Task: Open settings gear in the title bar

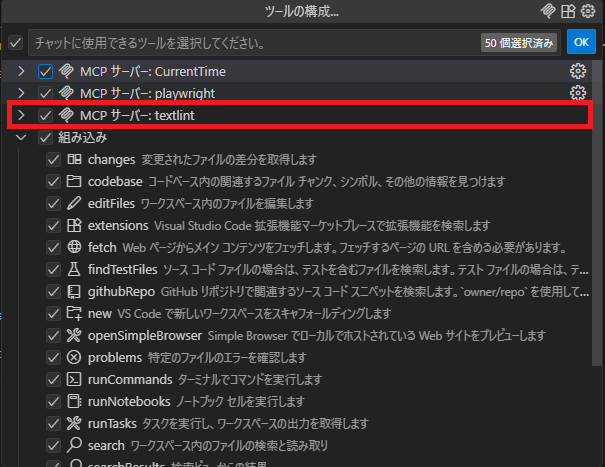Action: click(x=588, y=11)
